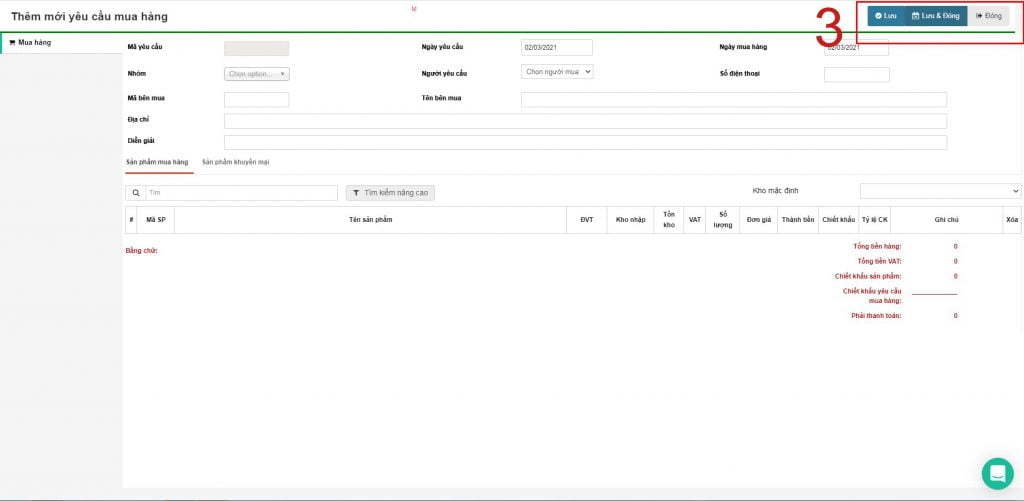The width and height of the screenshot is (1024, 501).
Task: Click the Mã bên mua input
Action: point(257,99)
